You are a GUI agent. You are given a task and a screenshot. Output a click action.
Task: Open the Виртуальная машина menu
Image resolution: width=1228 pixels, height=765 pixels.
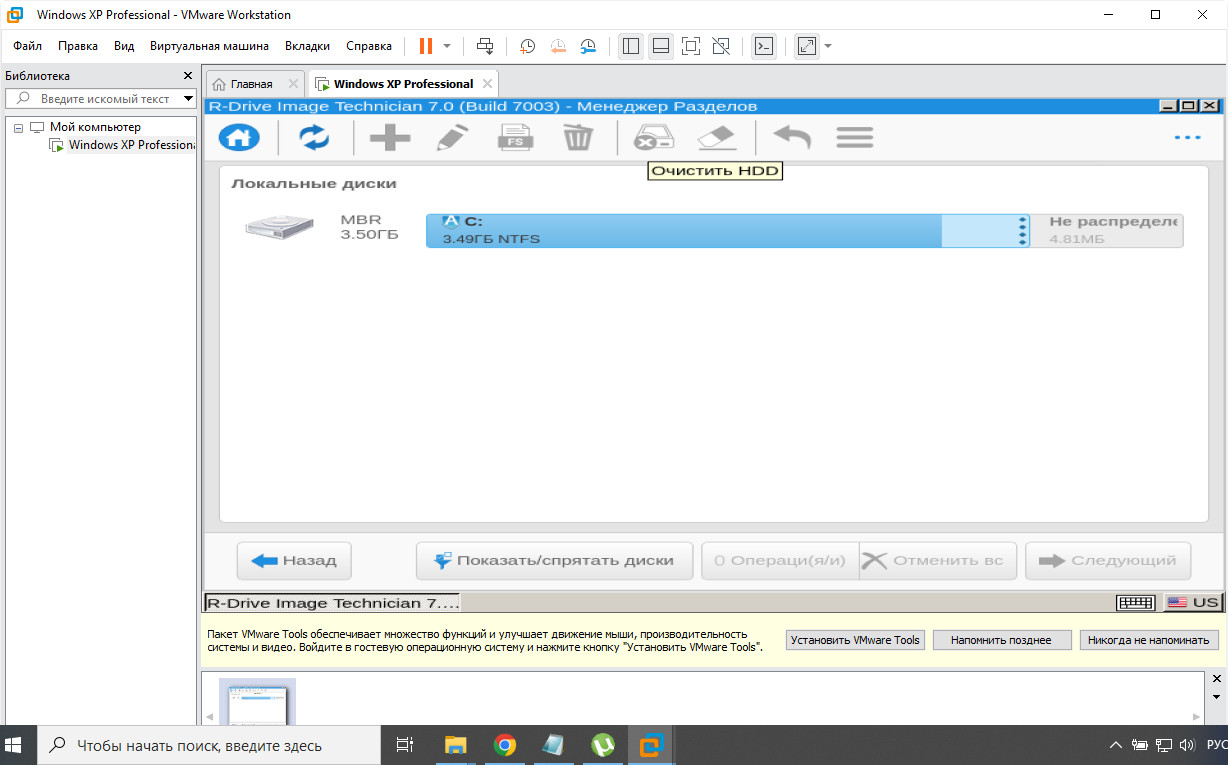[209, 46]
